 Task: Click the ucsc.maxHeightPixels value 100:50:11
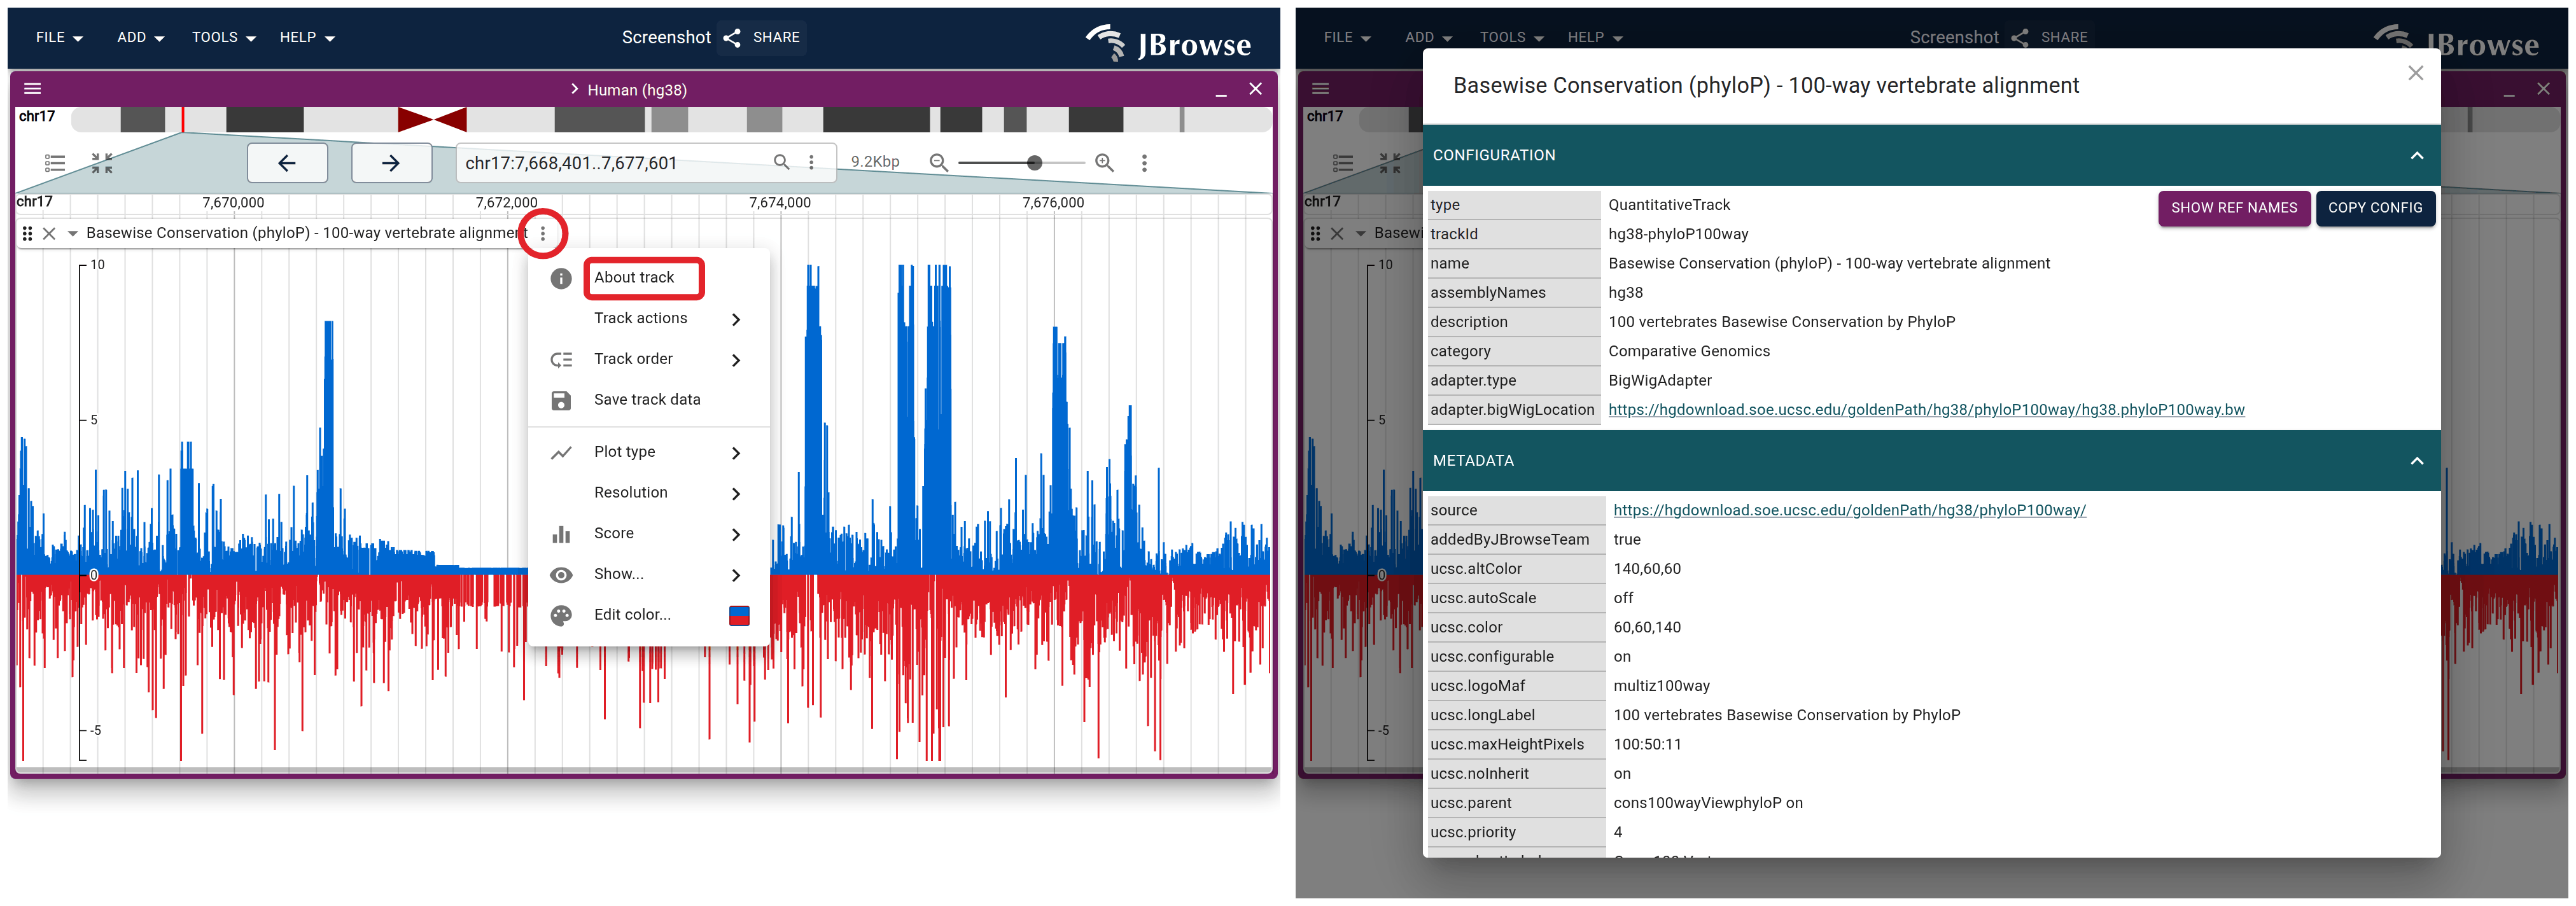click(1647, 744)
